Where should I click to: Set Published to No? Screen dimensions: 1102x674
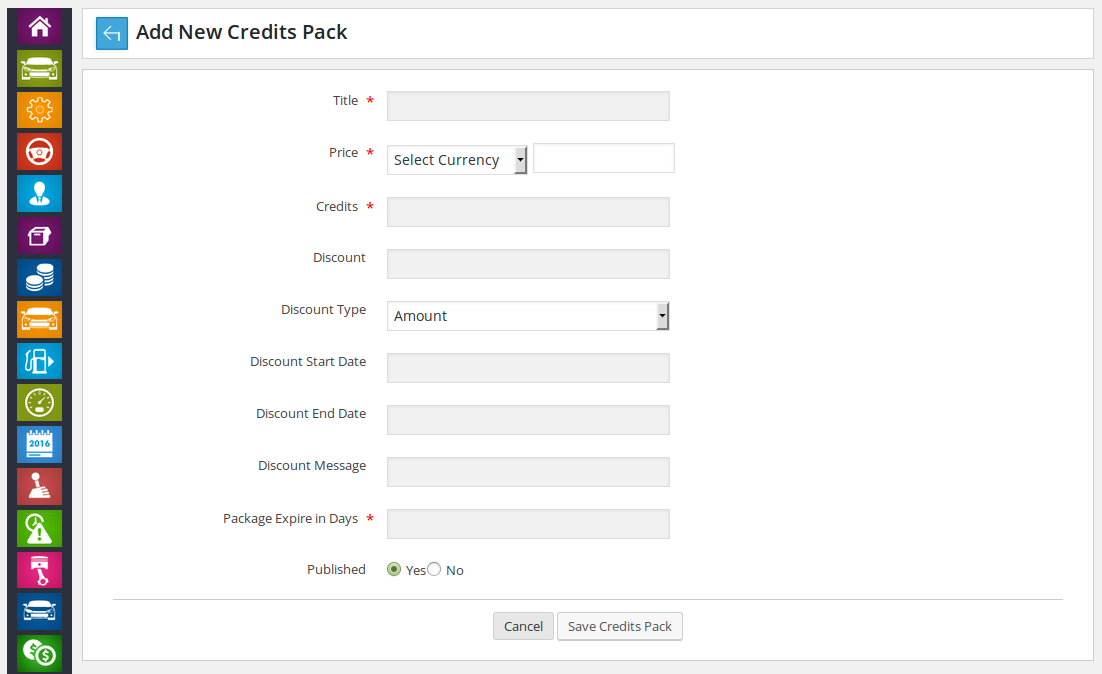tap(434, 569)
